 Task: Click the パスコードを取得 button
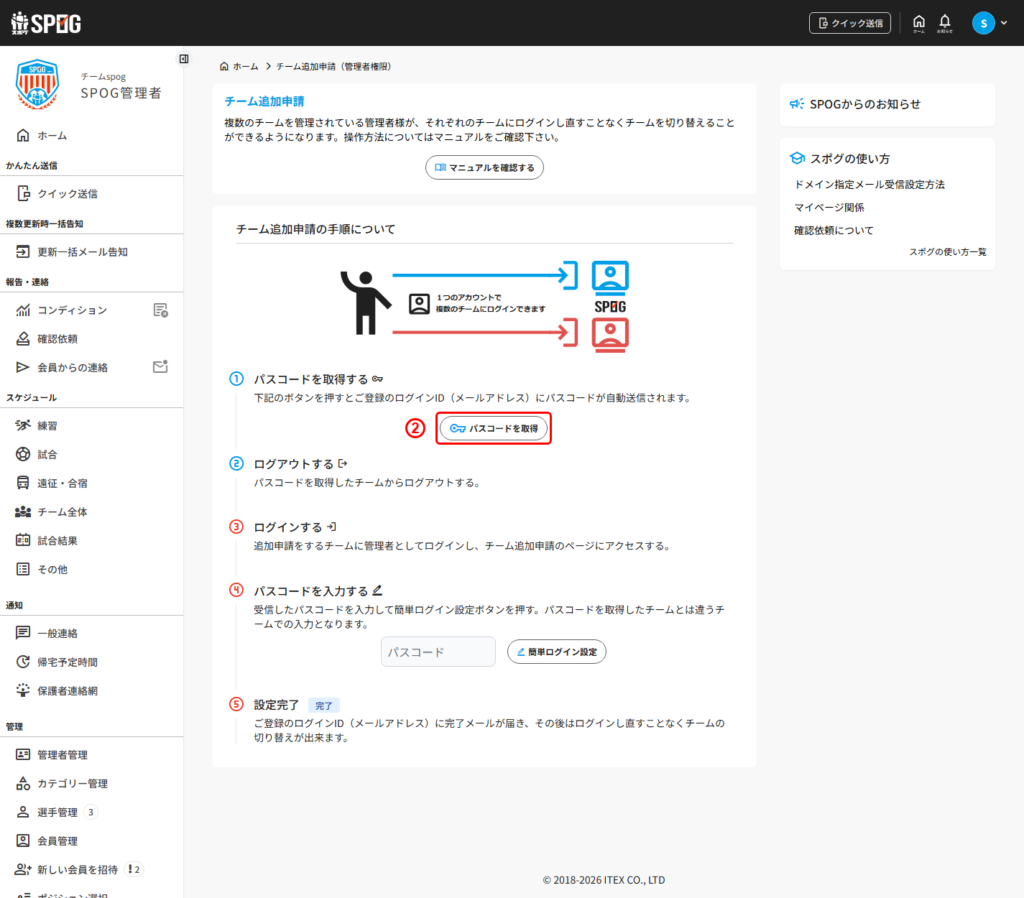pyautogui.click(x=494, y=428)
